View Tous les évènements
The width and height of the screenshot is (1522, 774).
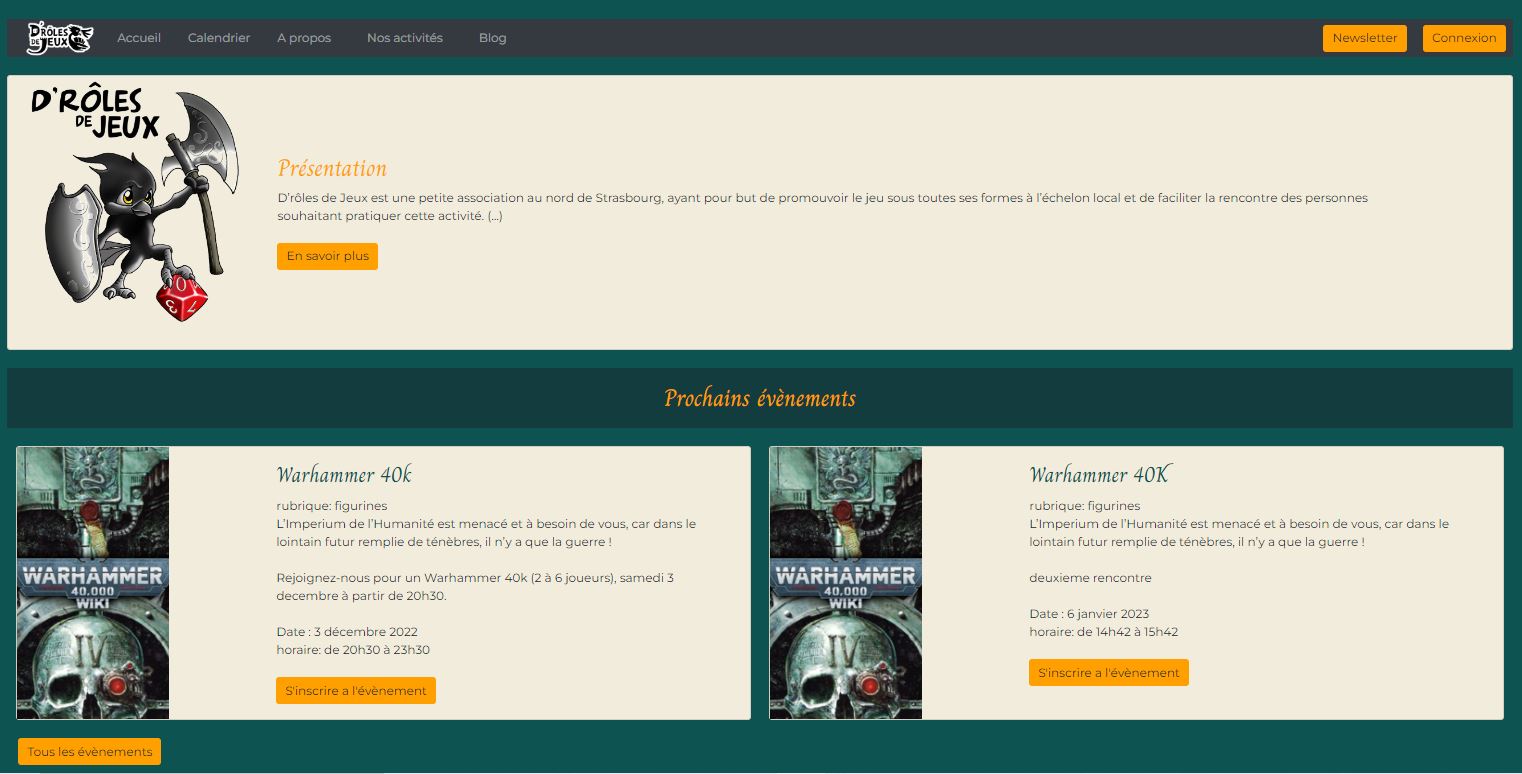90,752
